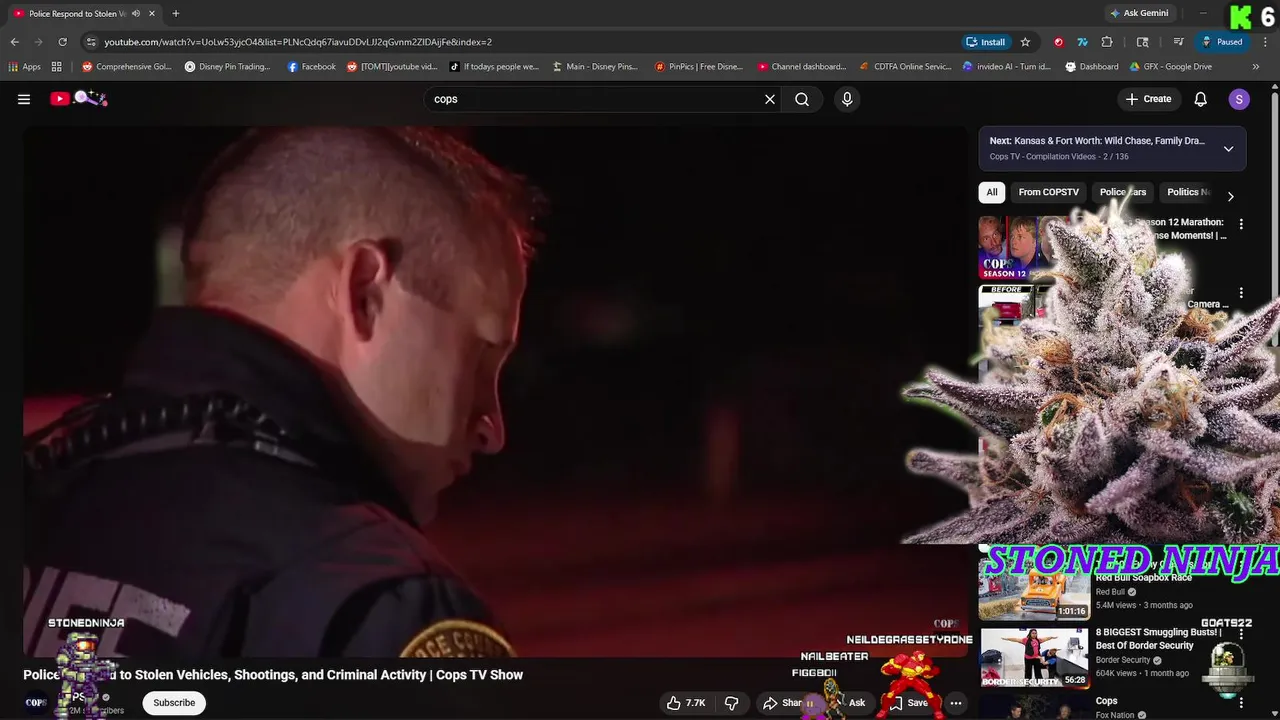Image resolution: width=1280 pixels, height=720 pixels.
Task: Like the video with thumbs-up
Action: pyautogui.click(x=686, y=703)
